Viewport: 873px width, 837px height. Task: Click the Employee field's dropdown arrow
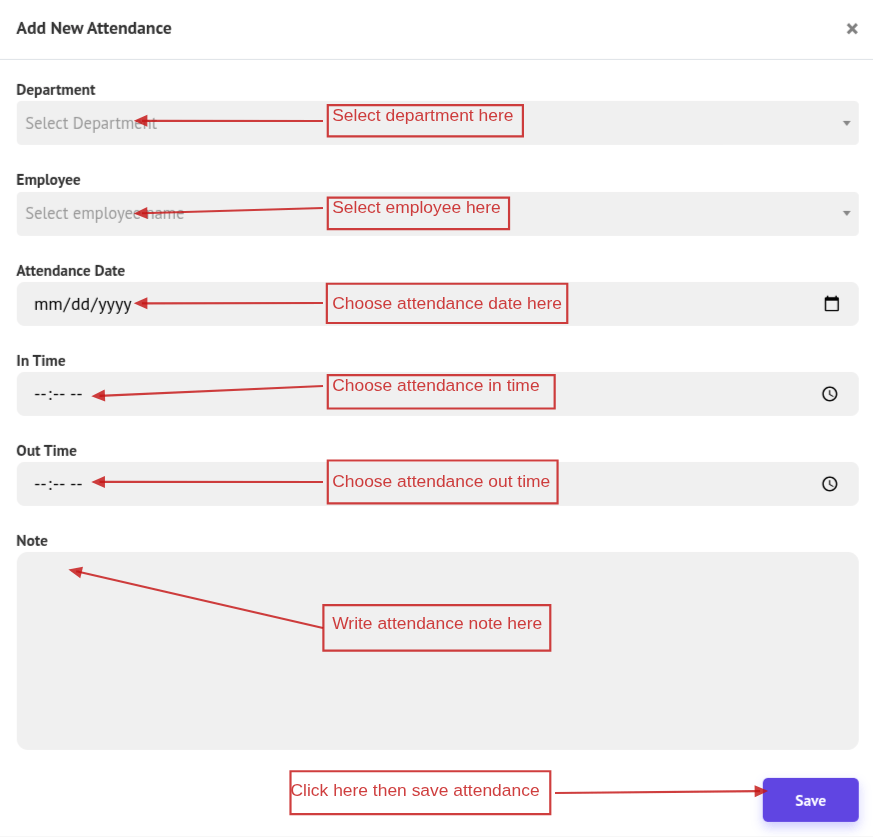coord(846,213)
